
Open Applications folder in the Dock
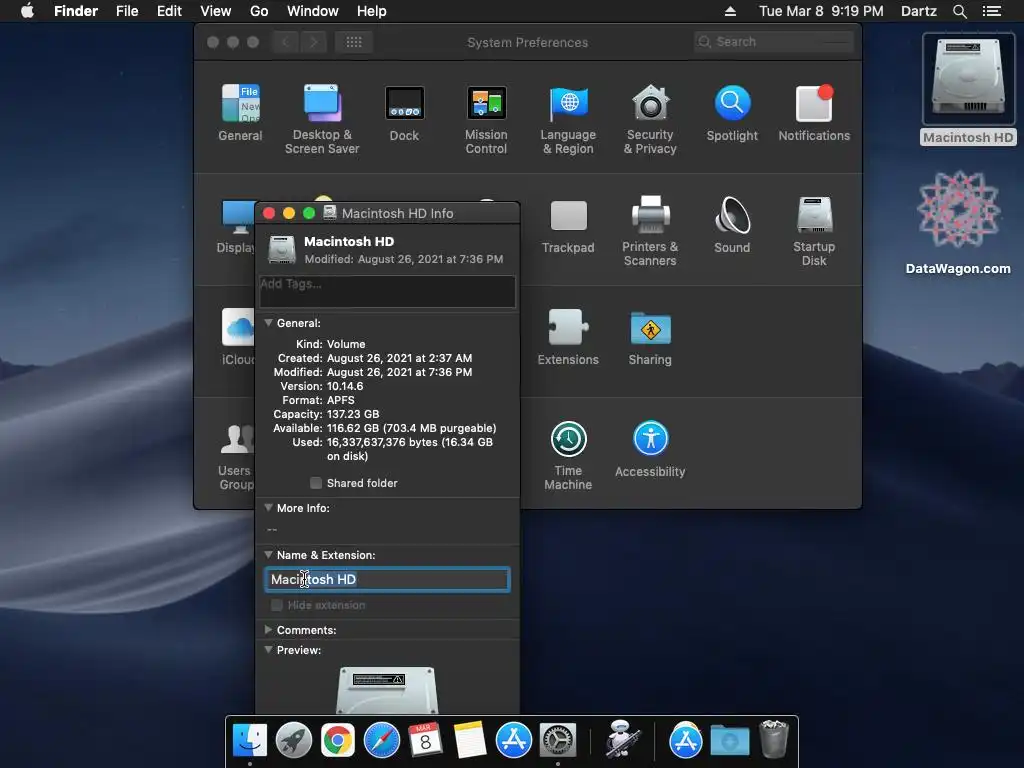(x=685, y=740)
